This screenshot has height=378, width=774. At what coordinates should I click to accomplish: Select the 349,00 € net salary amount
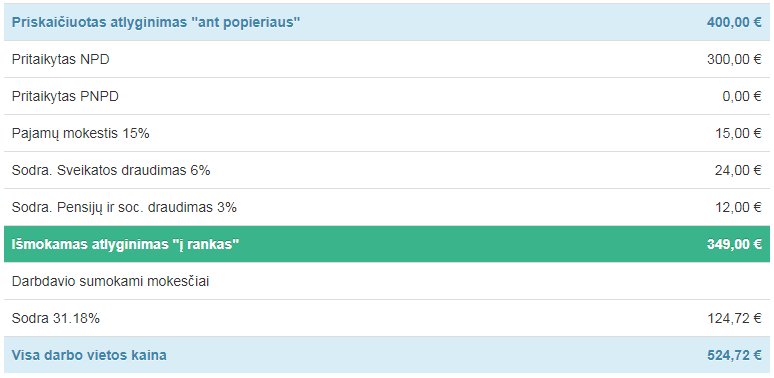click(734, 245)
